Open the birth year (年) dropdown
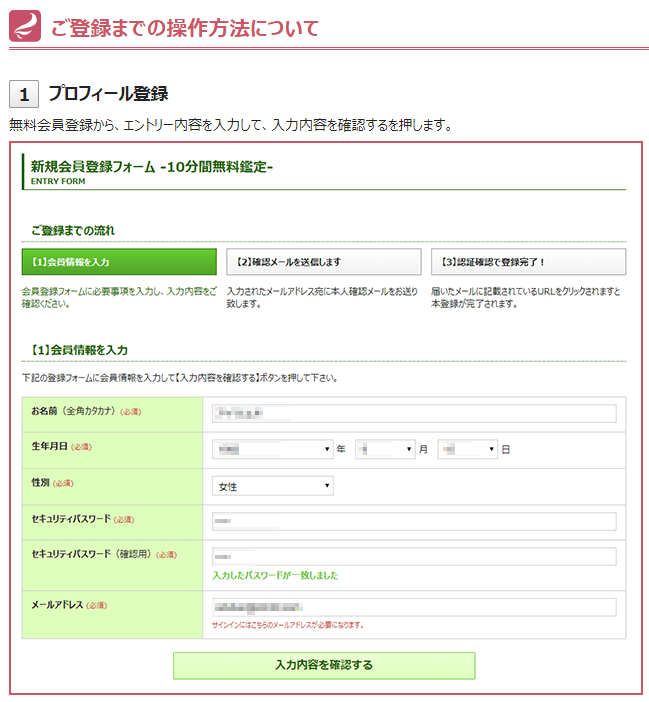649x702 pixels. pyautogui.click(x=272, y=450)
